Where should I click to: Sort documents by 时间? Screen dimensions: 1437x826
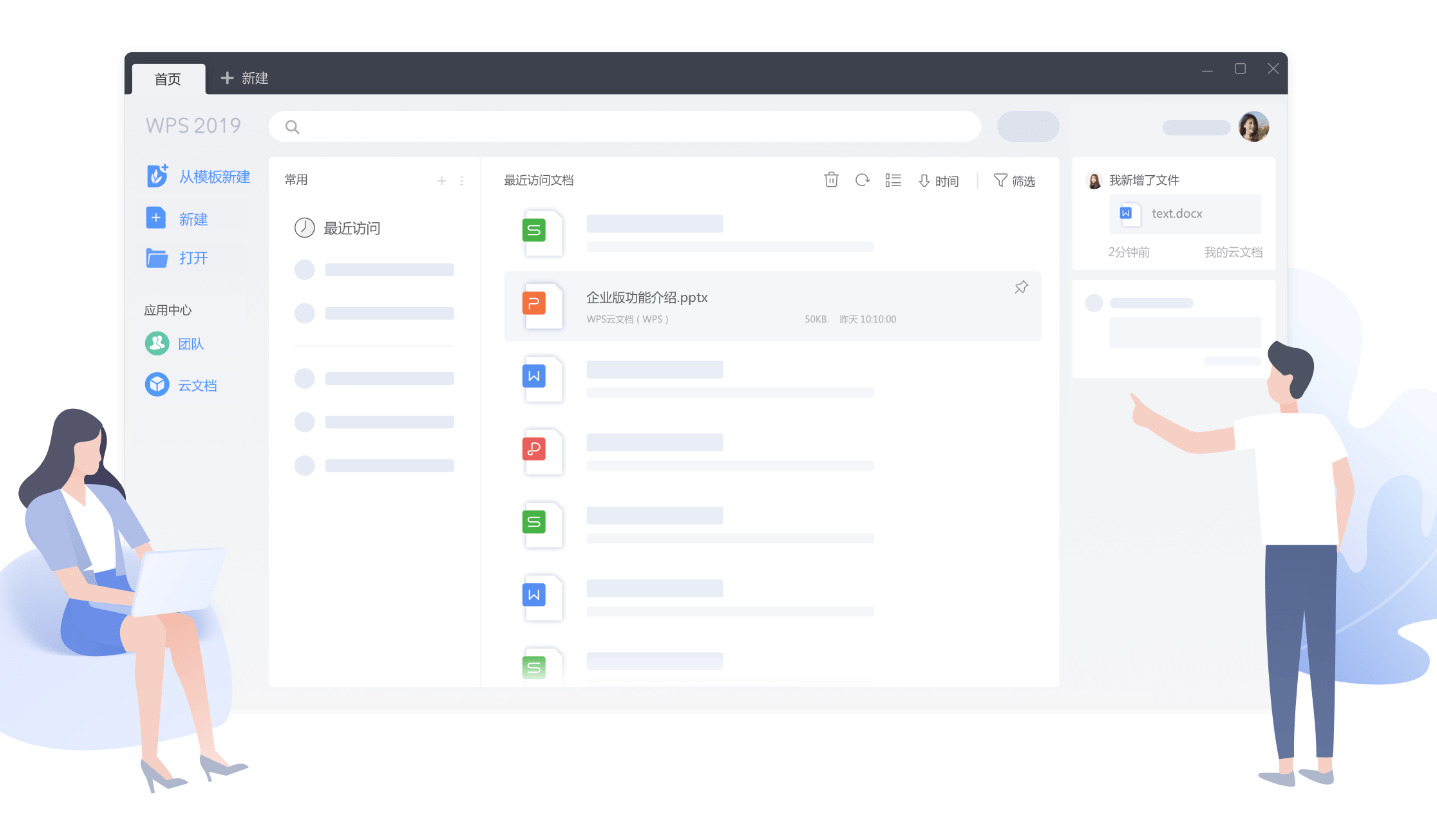click(938, 181)
